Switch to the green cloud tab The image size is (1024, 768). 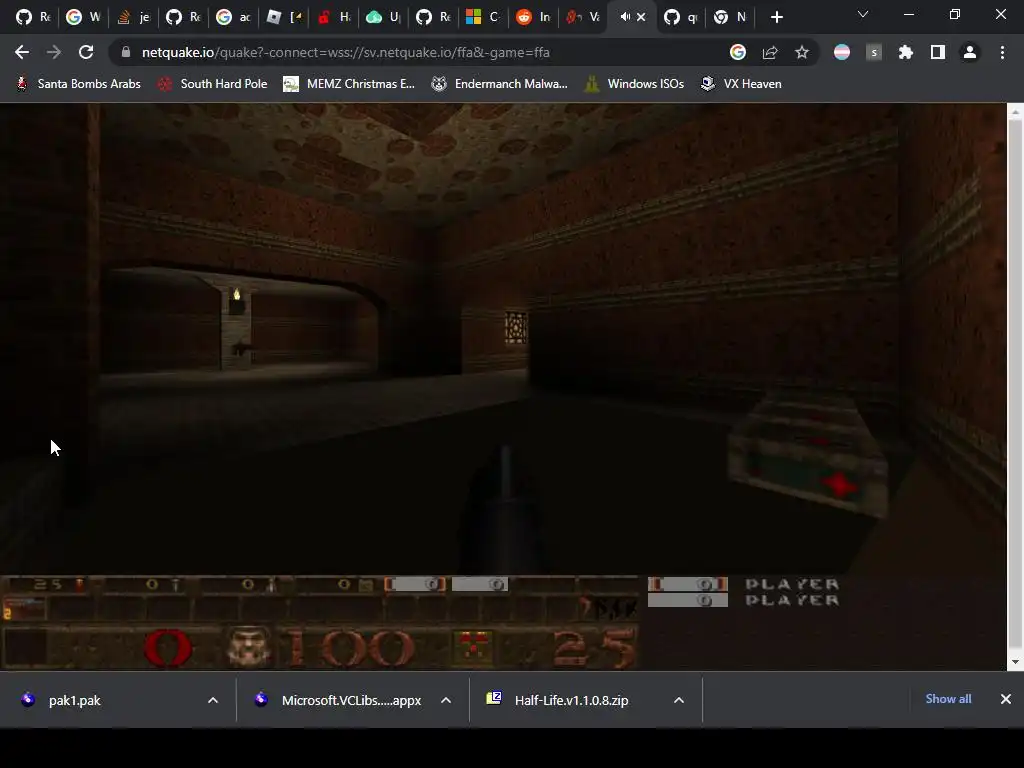click(384, 17)
